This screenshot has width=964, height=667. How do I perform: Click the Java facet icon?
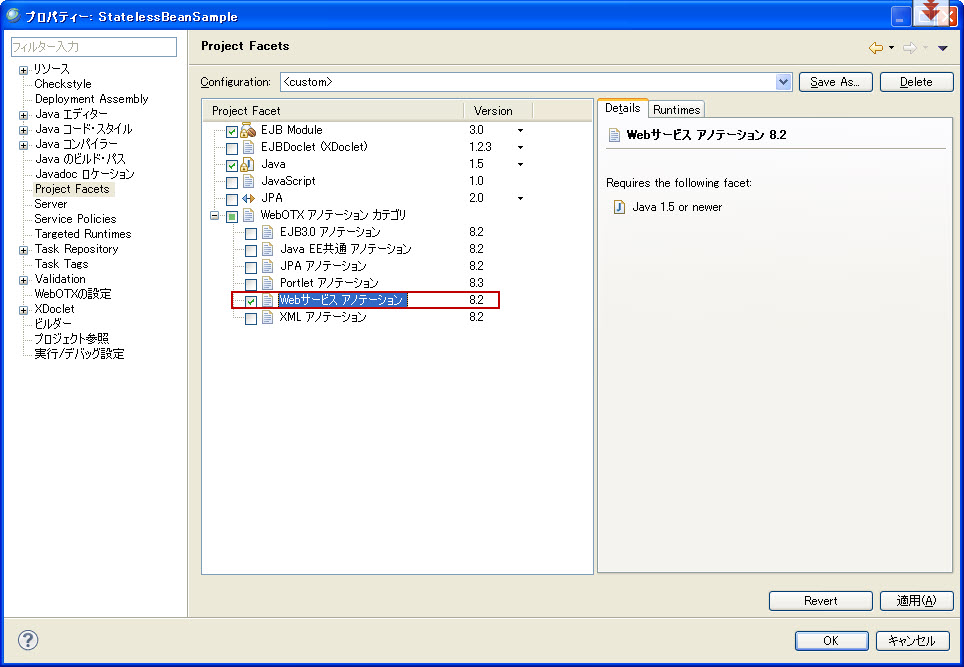[x=249, y=164]
